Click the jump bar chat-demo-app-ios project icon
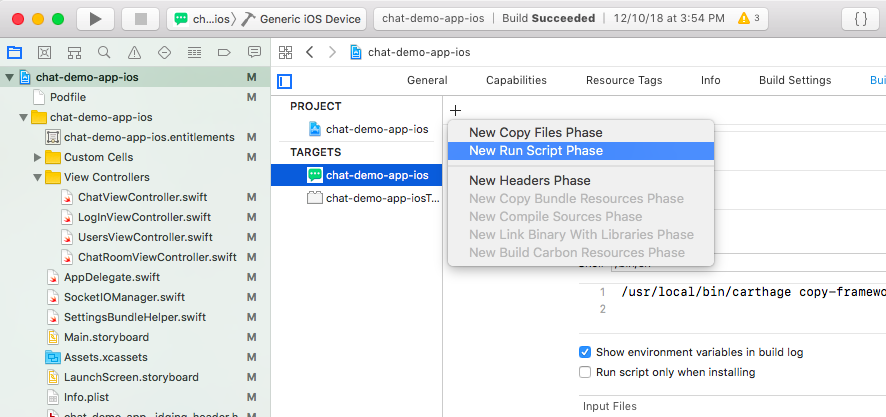 pyautogui.click(x=356, y=53)
